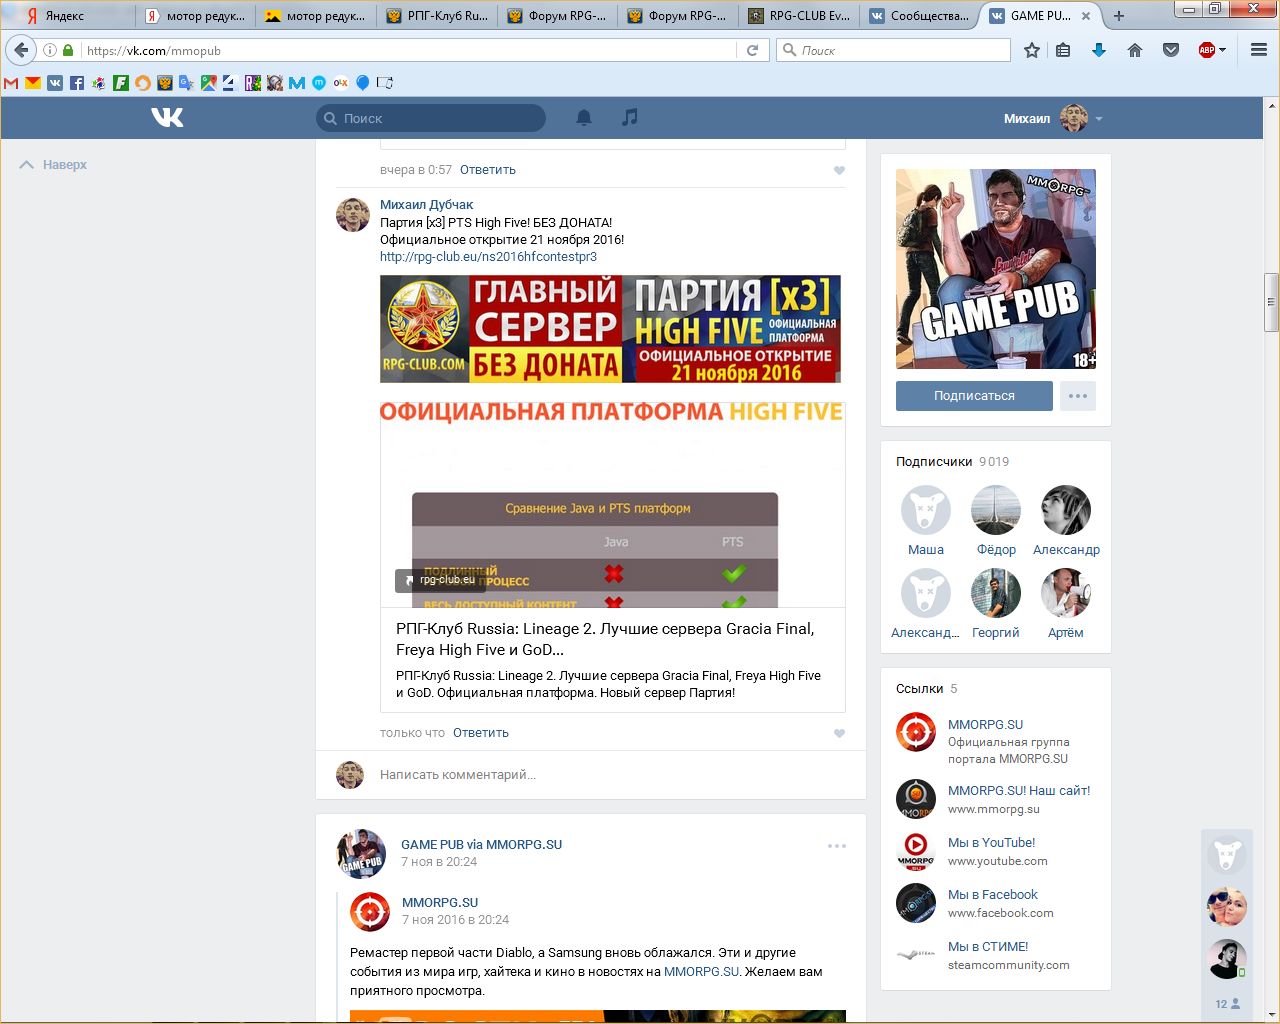Open the chat contacts counter showing 12
This screenshot has width=1280, height=1024.
point(1227,1004)
